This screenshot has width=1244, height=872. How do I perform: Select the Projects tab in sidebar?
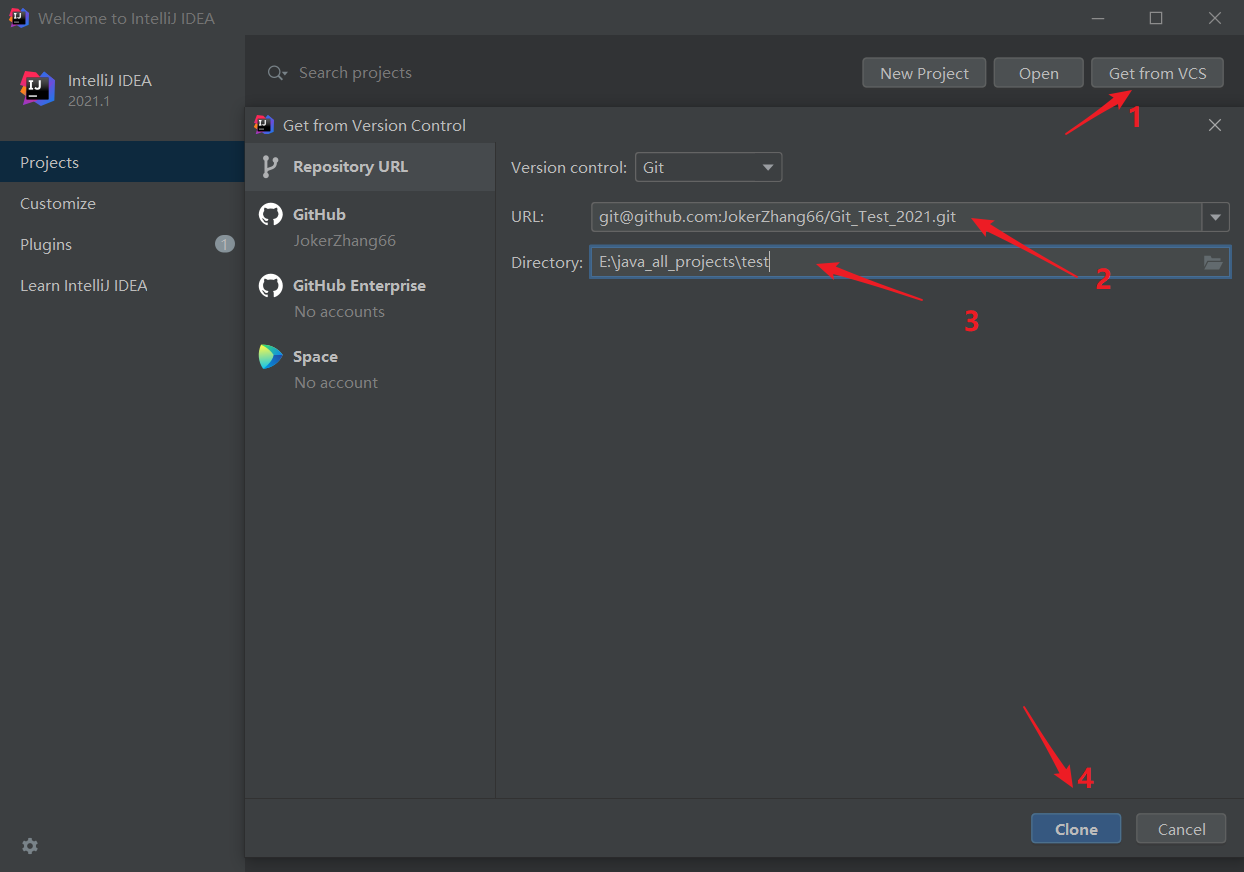[50, 162]
